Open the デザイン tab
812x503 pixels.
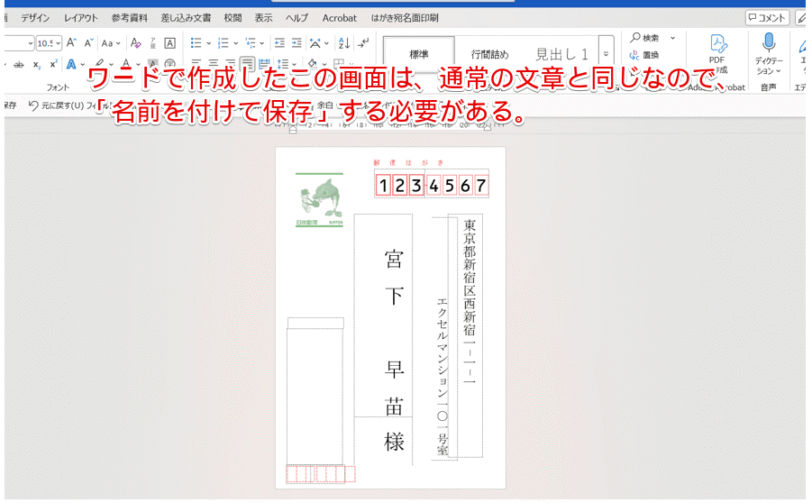35,18
